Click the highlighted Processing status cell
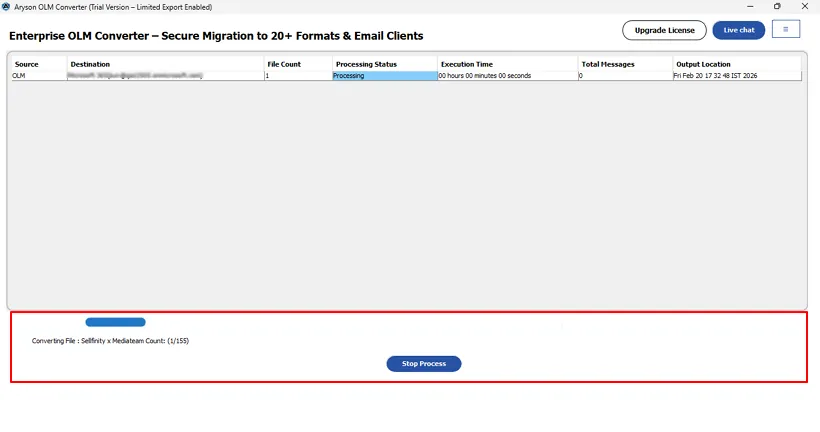 coord(384,75)
